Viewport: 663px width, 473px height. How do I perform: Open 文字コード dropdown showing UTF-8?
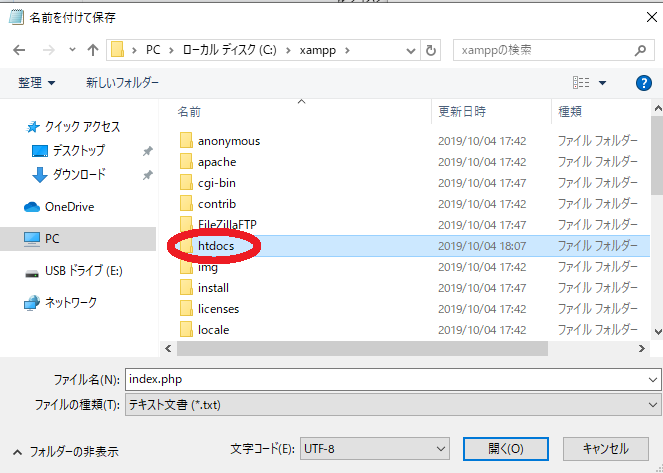coord(375,448)
